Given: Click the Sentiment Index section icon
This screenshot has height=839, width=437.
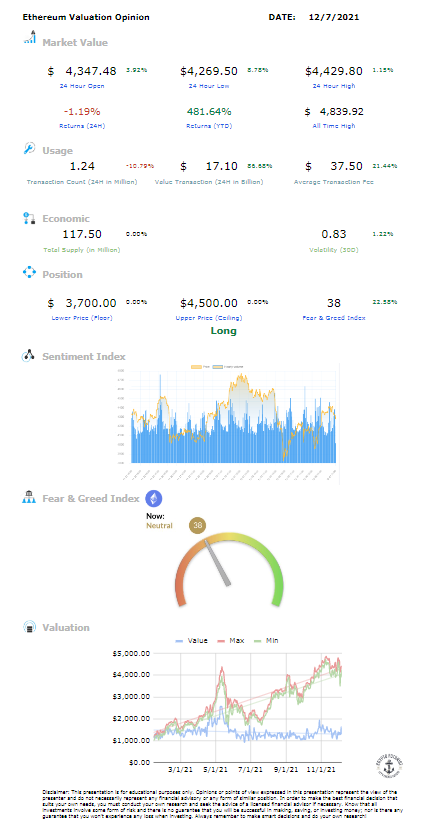Looking at the screenshot, I should pyautogui.click(x=28, y=356).
